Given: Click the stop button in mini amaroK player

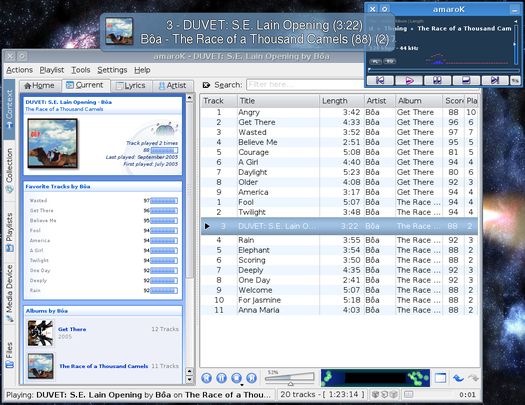Looking at the screenshot, I should [x=466, y=80].
